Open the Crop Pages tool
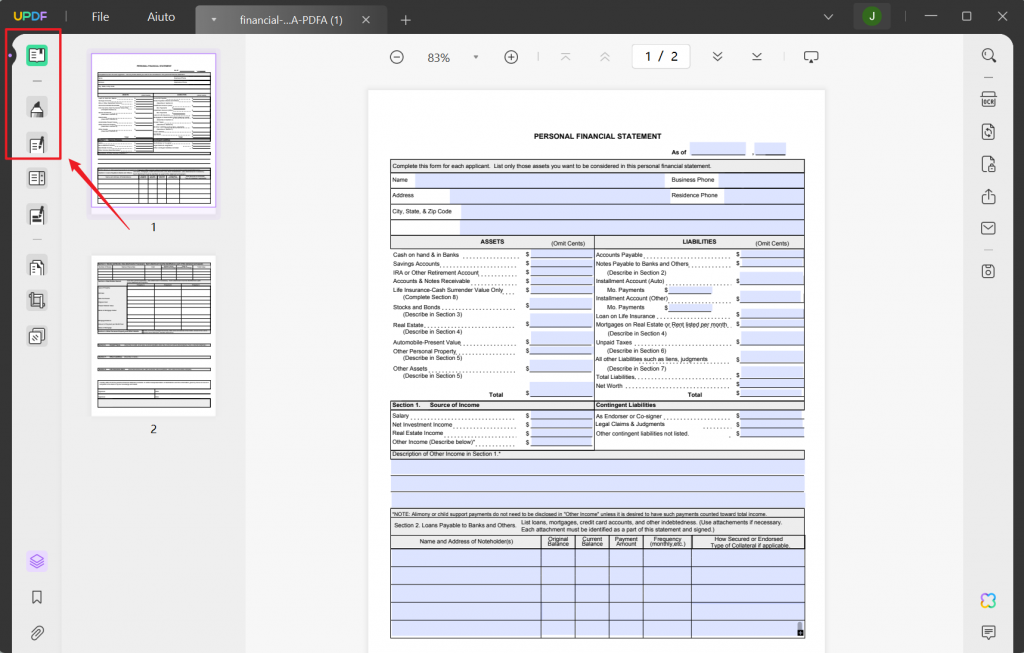Viewport: 1024px width, 653px height. [36, 301]
